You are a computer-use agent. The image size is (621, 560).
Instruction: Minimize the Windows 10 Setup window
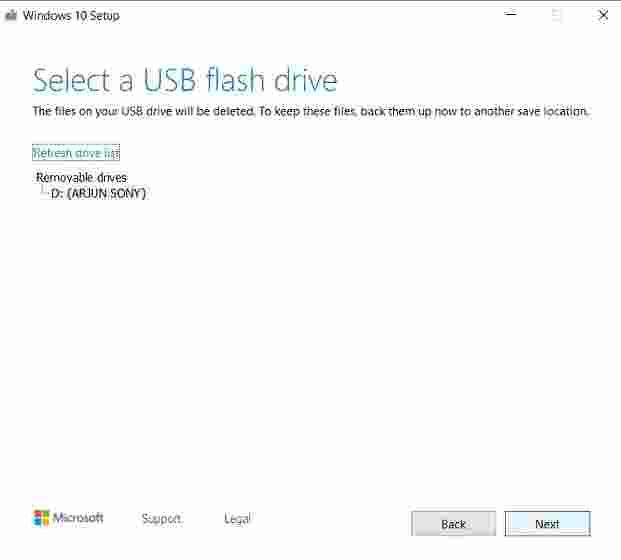click(511, 14)
